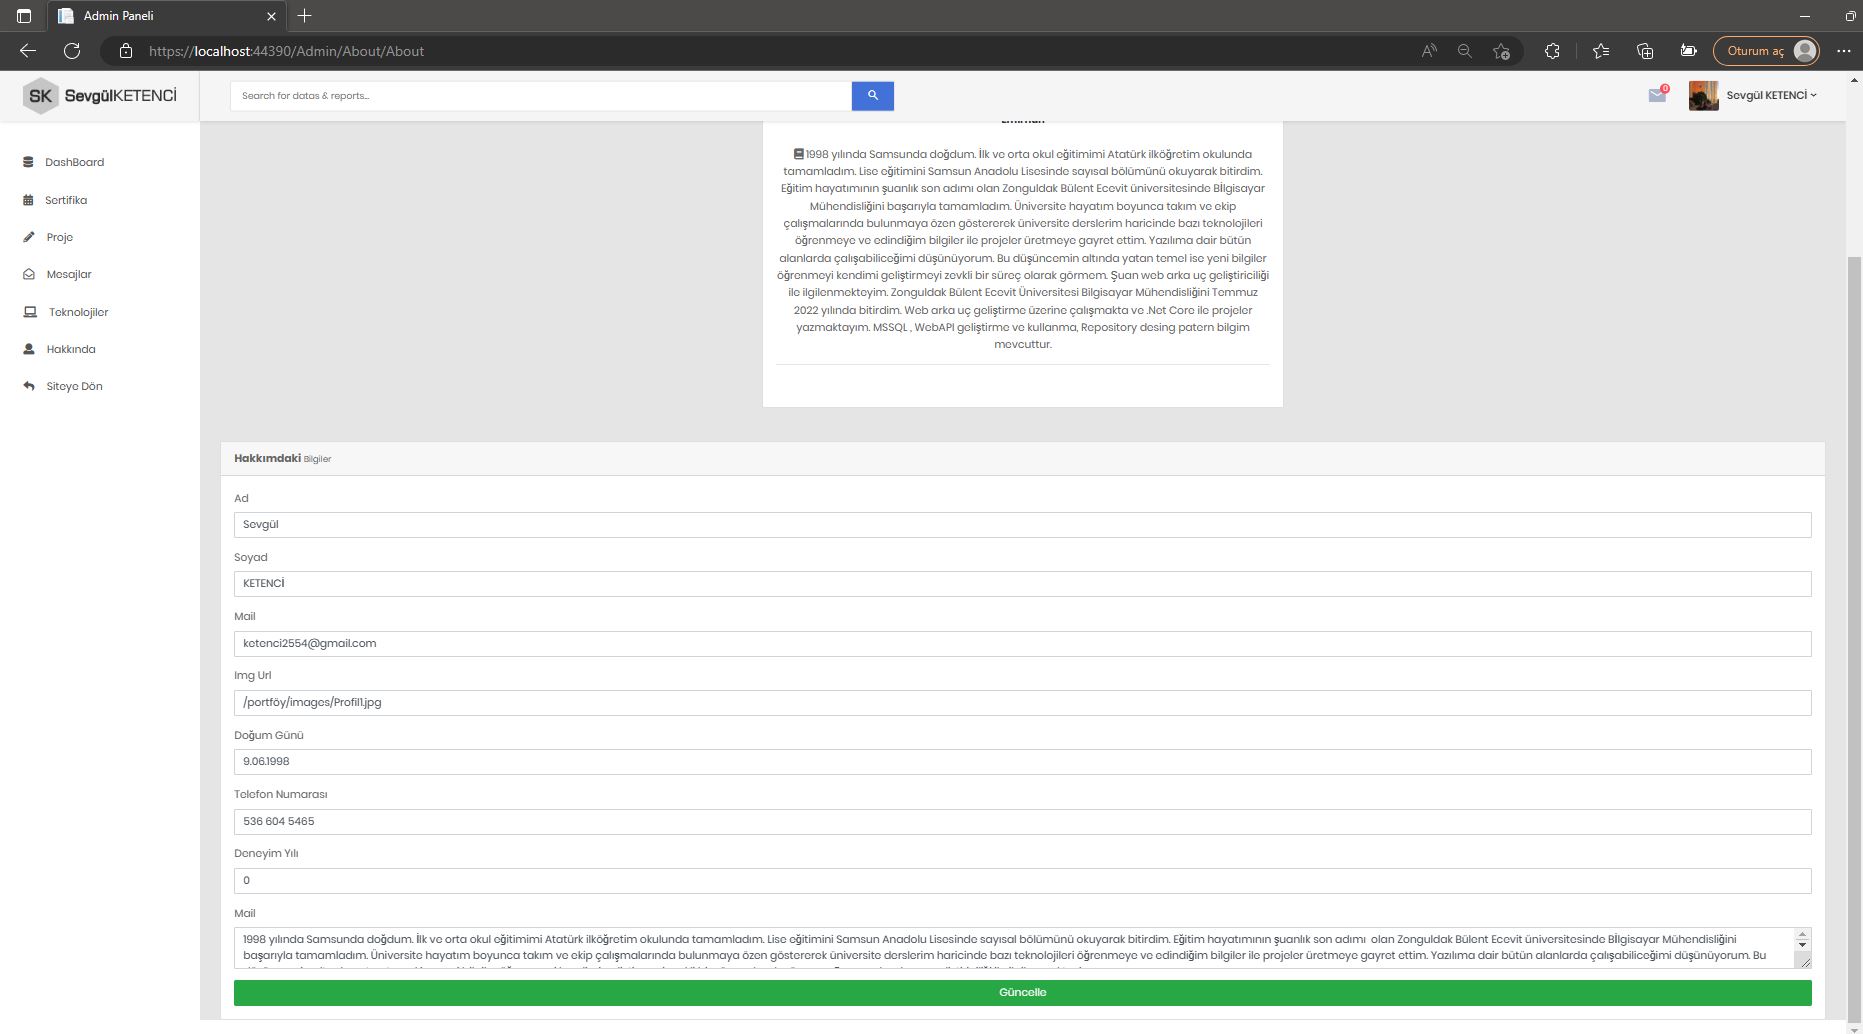Go to Proje in the sidebar

(59, 237)
